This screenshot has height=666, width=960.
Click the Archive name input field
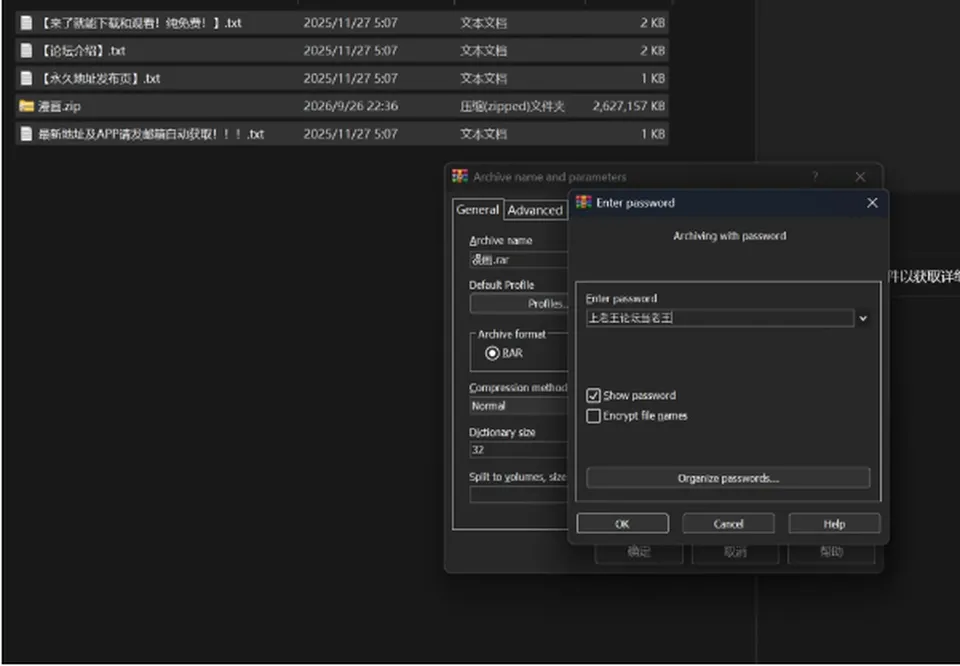click(519, 260)
